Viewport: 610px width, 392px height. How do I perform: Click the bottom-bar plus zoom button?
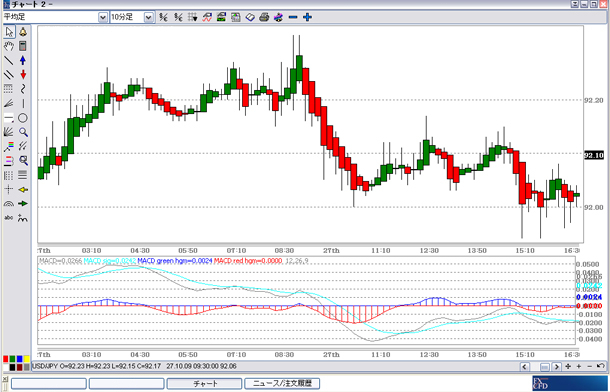(x=579, y=366)
